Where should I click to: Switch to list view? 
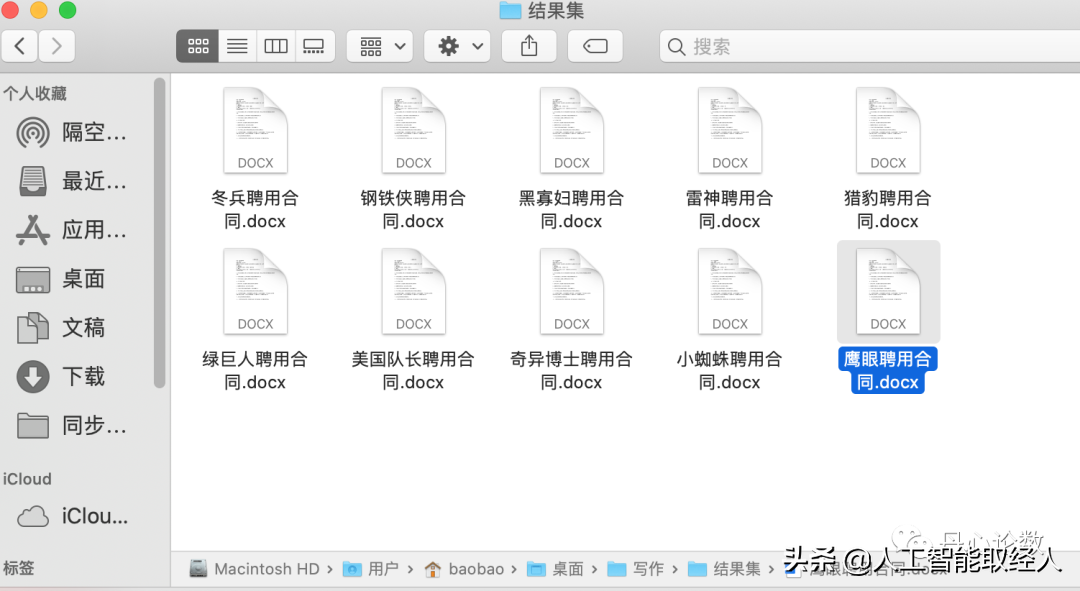(237, 46)
